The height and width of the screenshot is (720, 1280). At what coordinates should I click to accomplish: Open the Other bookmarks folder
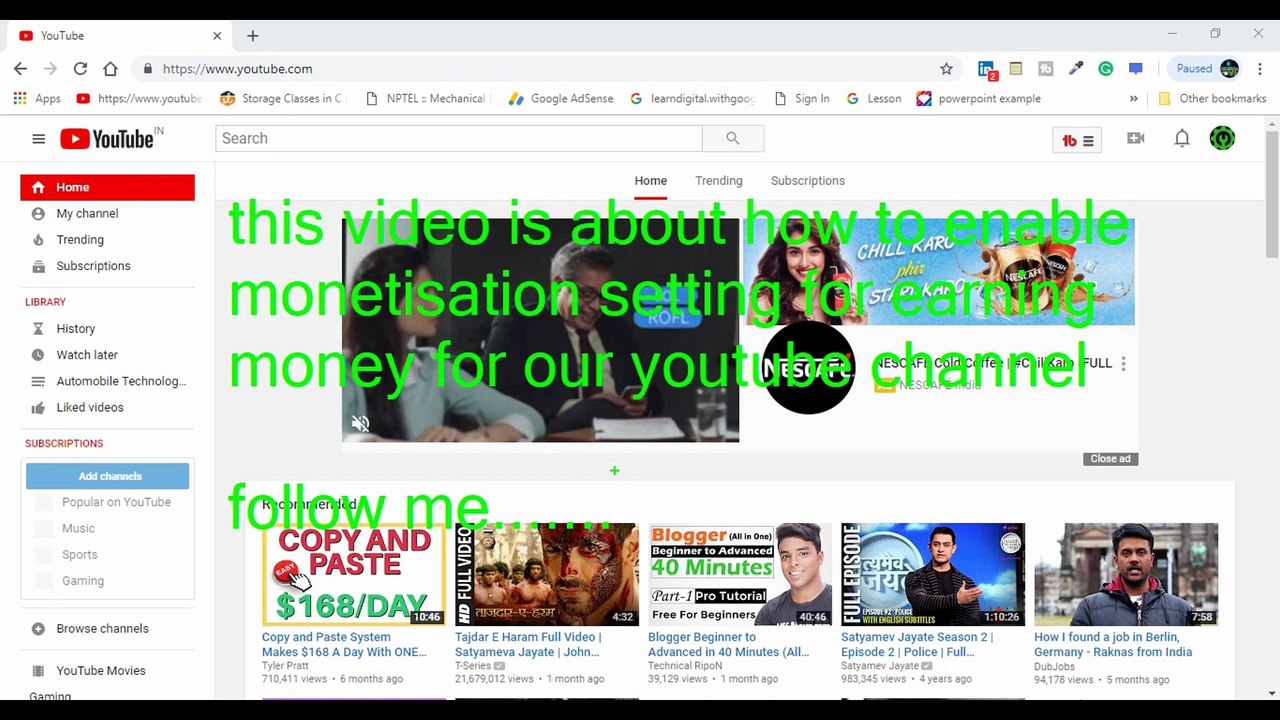(x=1212, y=99)
